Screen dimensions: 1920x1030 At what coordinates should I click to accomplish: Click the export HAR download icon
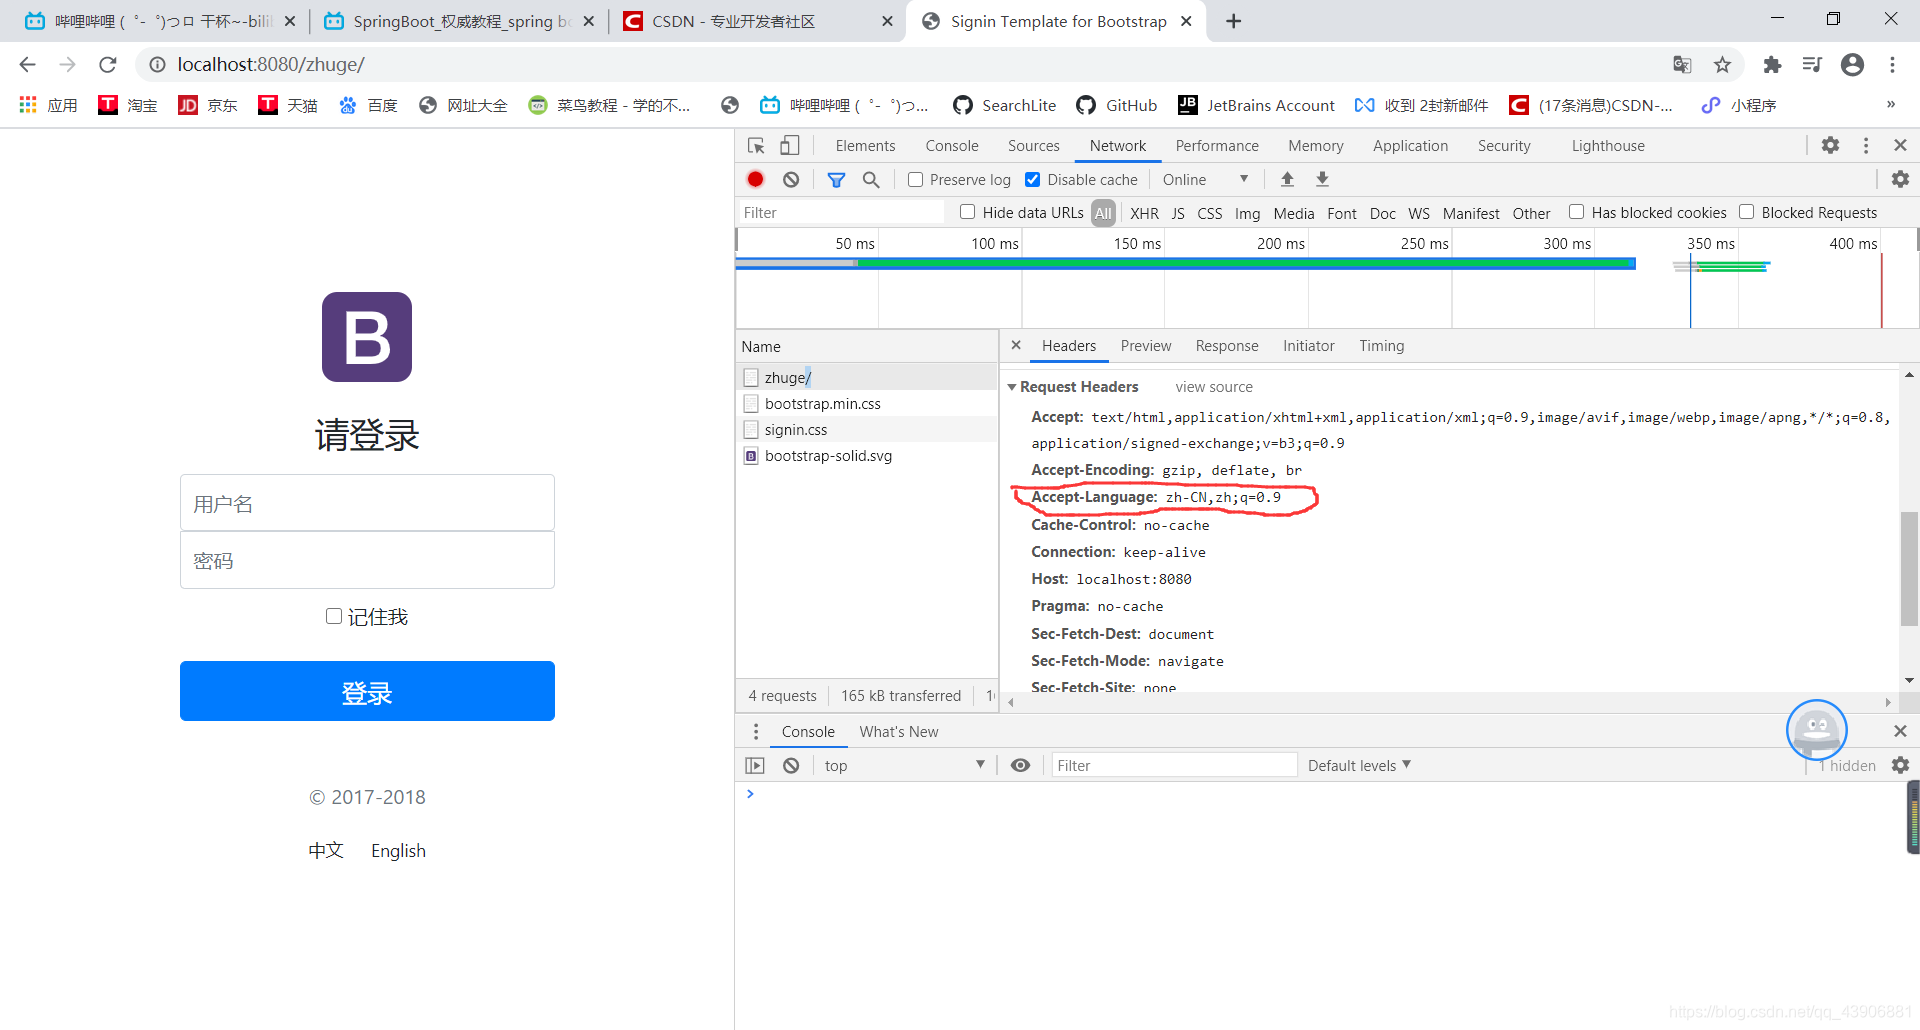pyautogui.click(x=1322, y=180)
